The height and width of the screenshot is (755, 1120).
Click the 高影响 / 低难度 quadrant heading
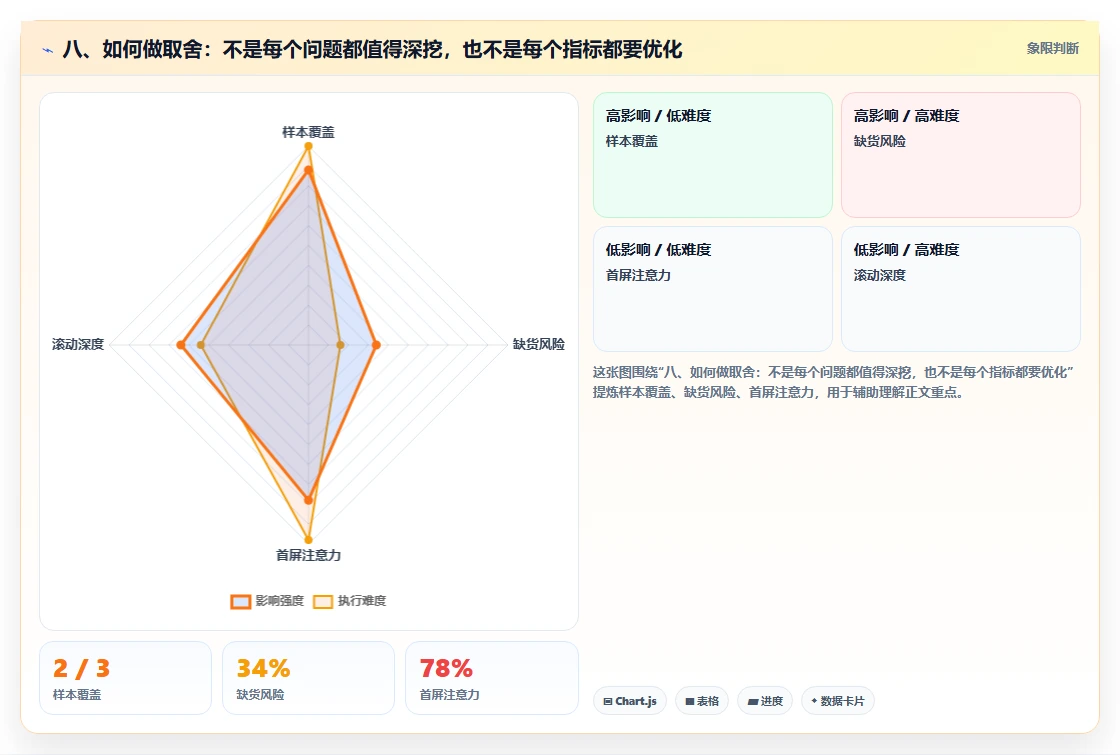point(659,116)
